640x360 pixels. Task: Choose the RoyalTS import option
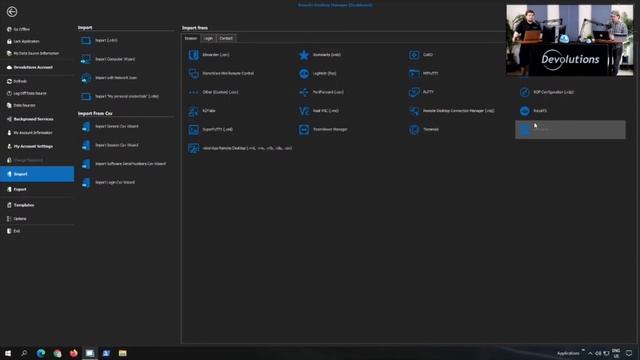click(533, 111)
